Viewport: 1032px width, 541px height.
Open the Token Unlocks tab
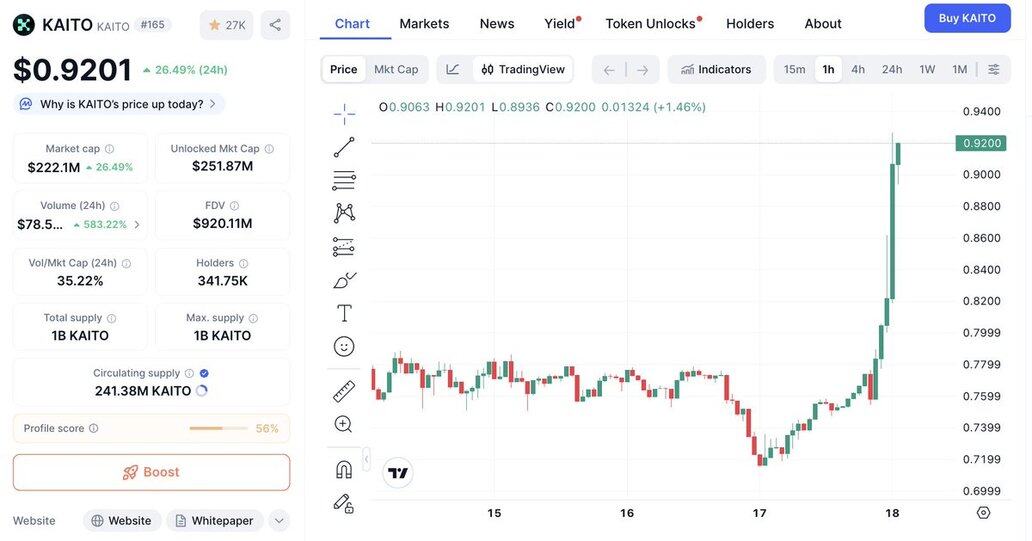pos(650,23)
